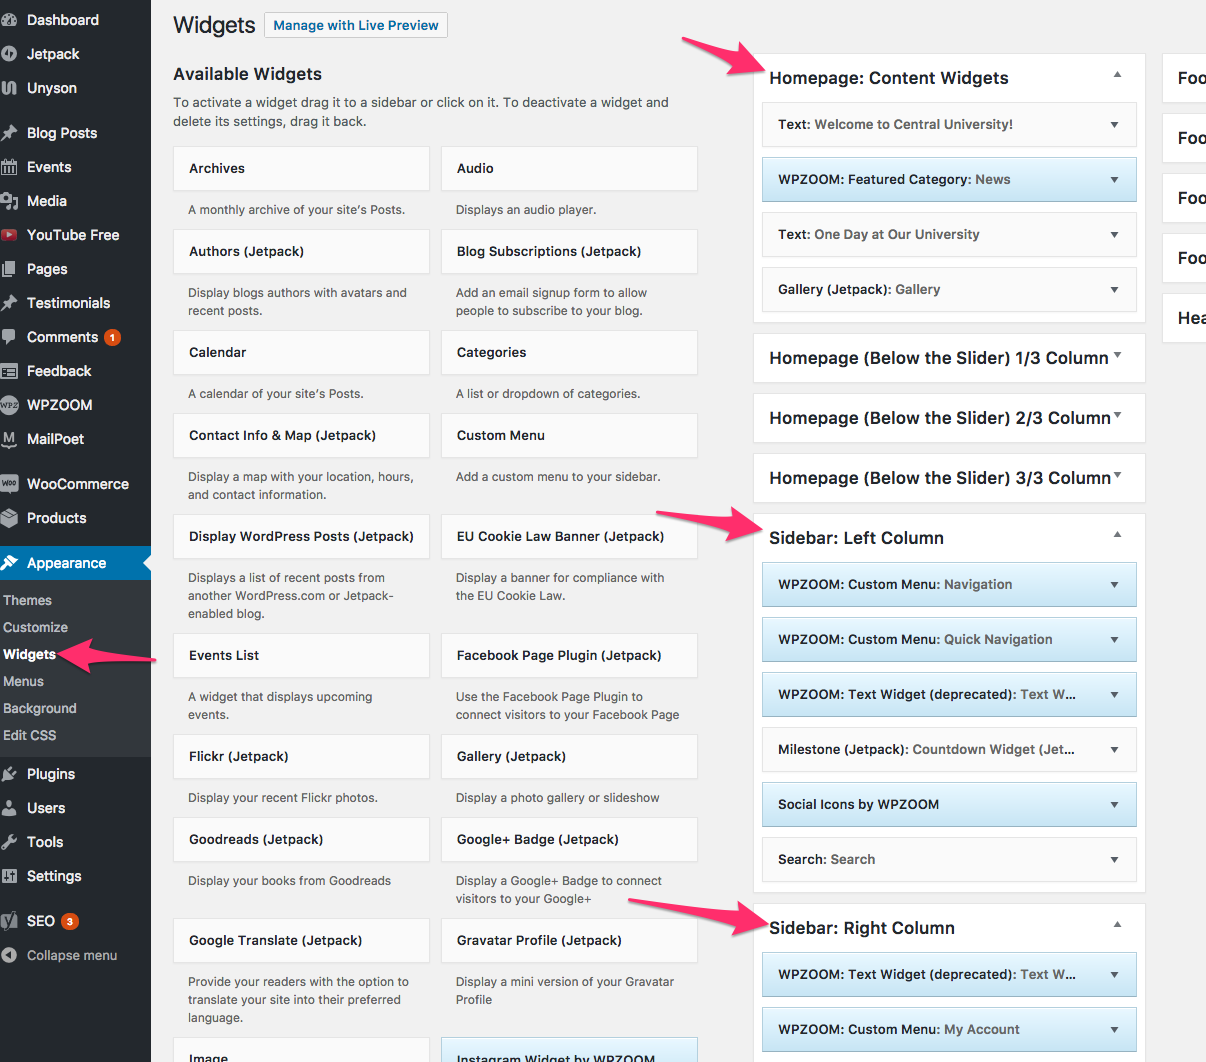1206x1062 pixels.
Task: Go to Customize under Appearance
Action: 35,627
